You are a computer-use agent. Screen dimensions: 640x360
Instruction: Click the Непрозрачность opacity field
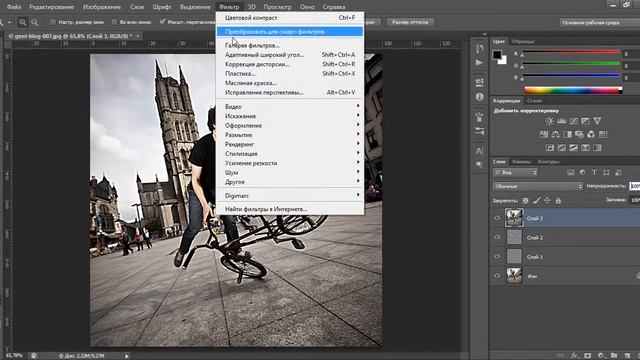point(635,186)
